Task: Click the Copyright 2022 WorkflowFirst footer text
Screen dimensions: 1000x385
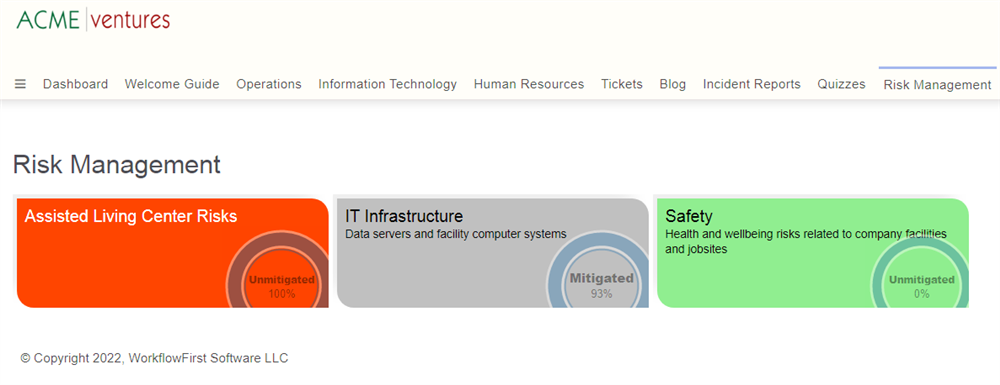Action: (154, 358)
